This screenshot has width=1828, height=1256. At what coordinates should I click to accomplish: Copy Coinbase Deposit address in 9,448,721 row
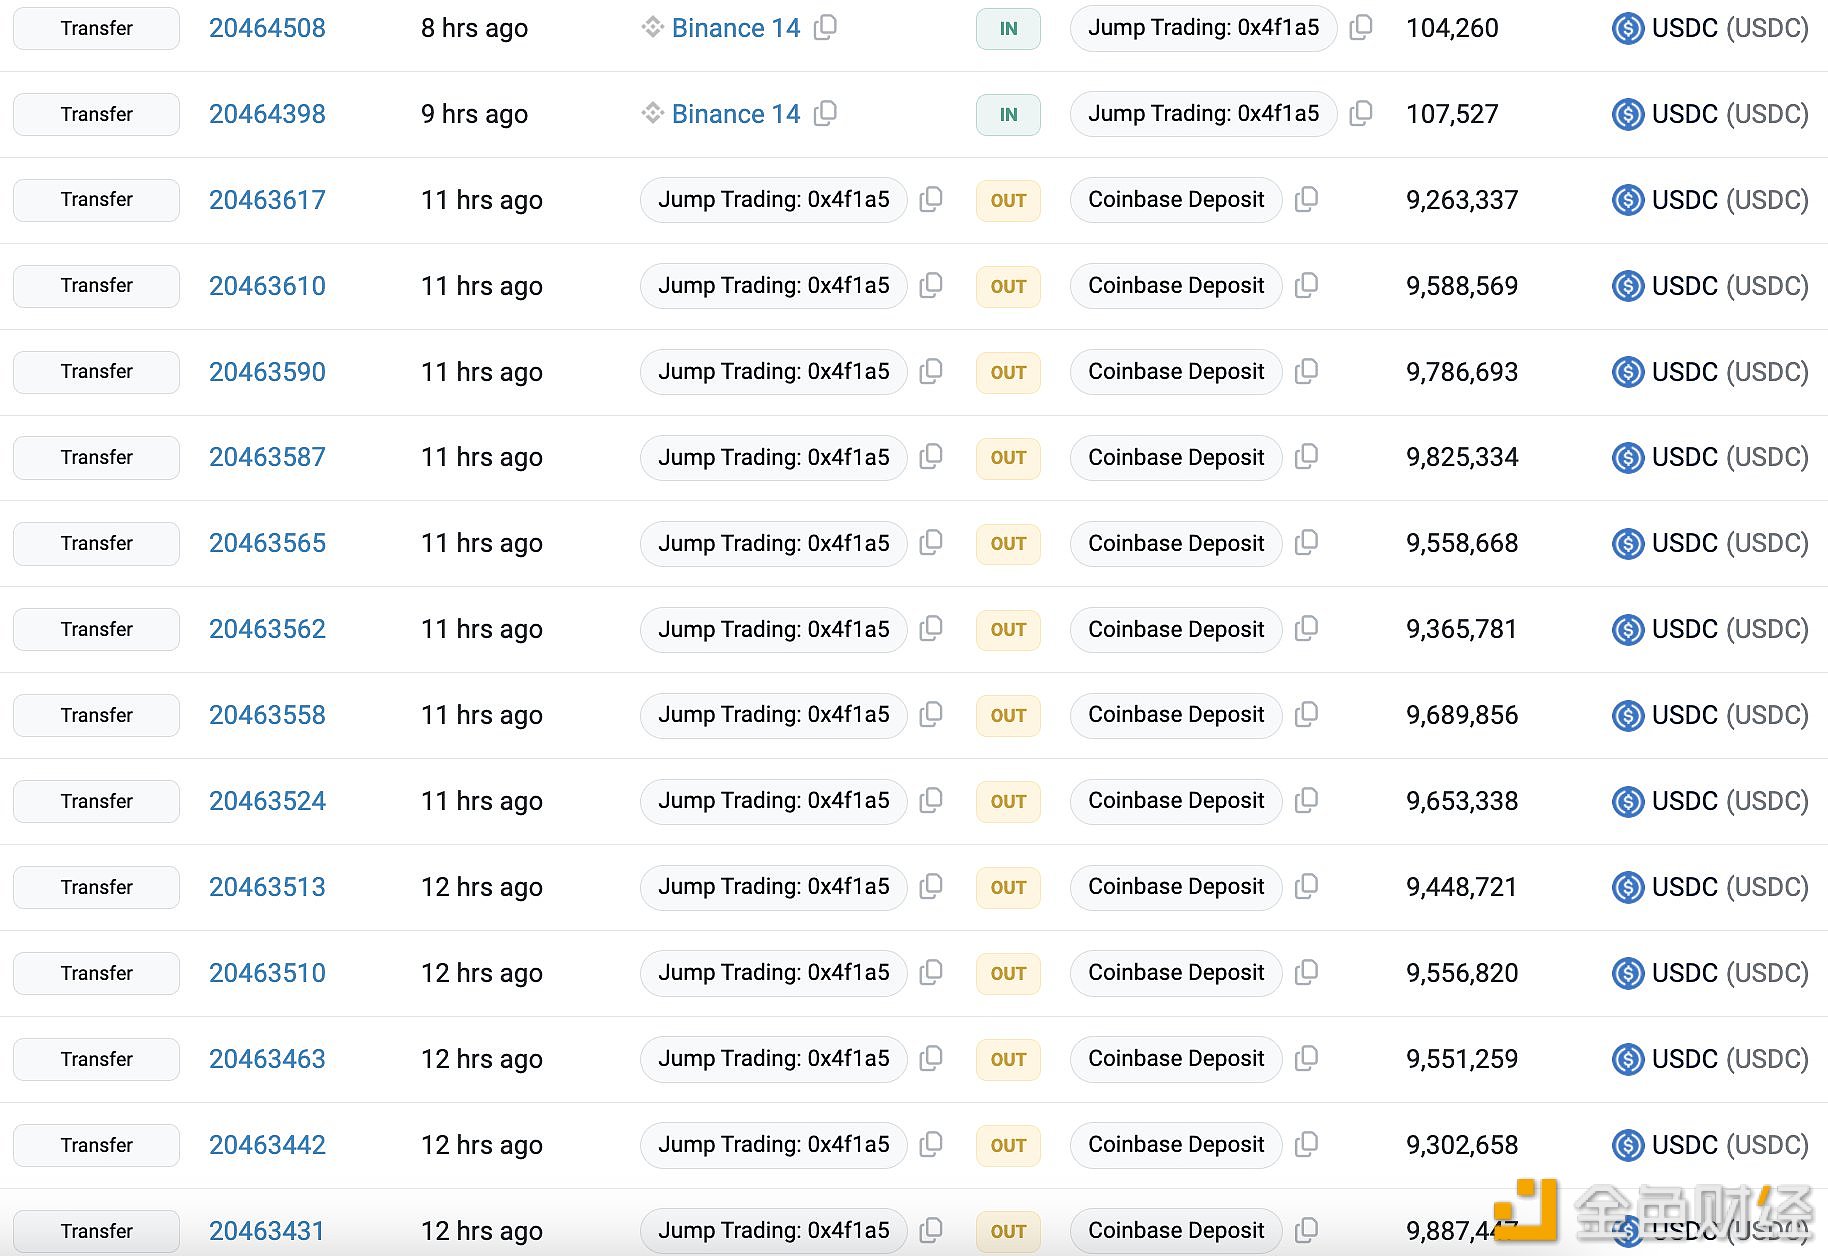point(1306,887)
